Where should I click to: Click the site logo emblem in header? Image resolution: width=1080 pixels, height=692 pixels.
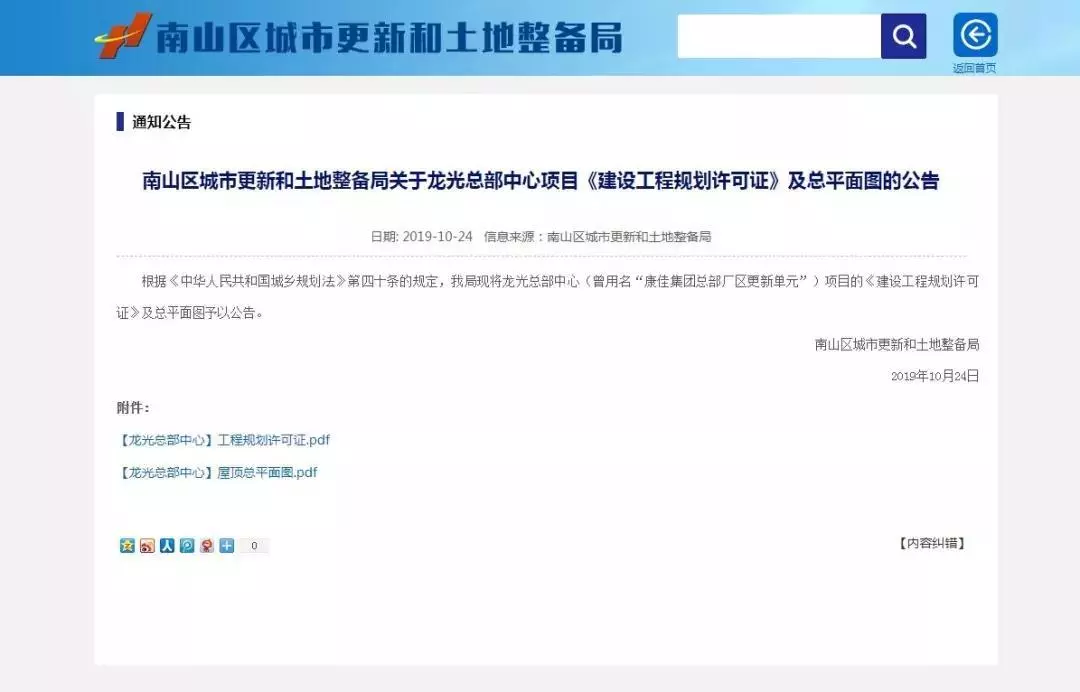pos(124,36)
